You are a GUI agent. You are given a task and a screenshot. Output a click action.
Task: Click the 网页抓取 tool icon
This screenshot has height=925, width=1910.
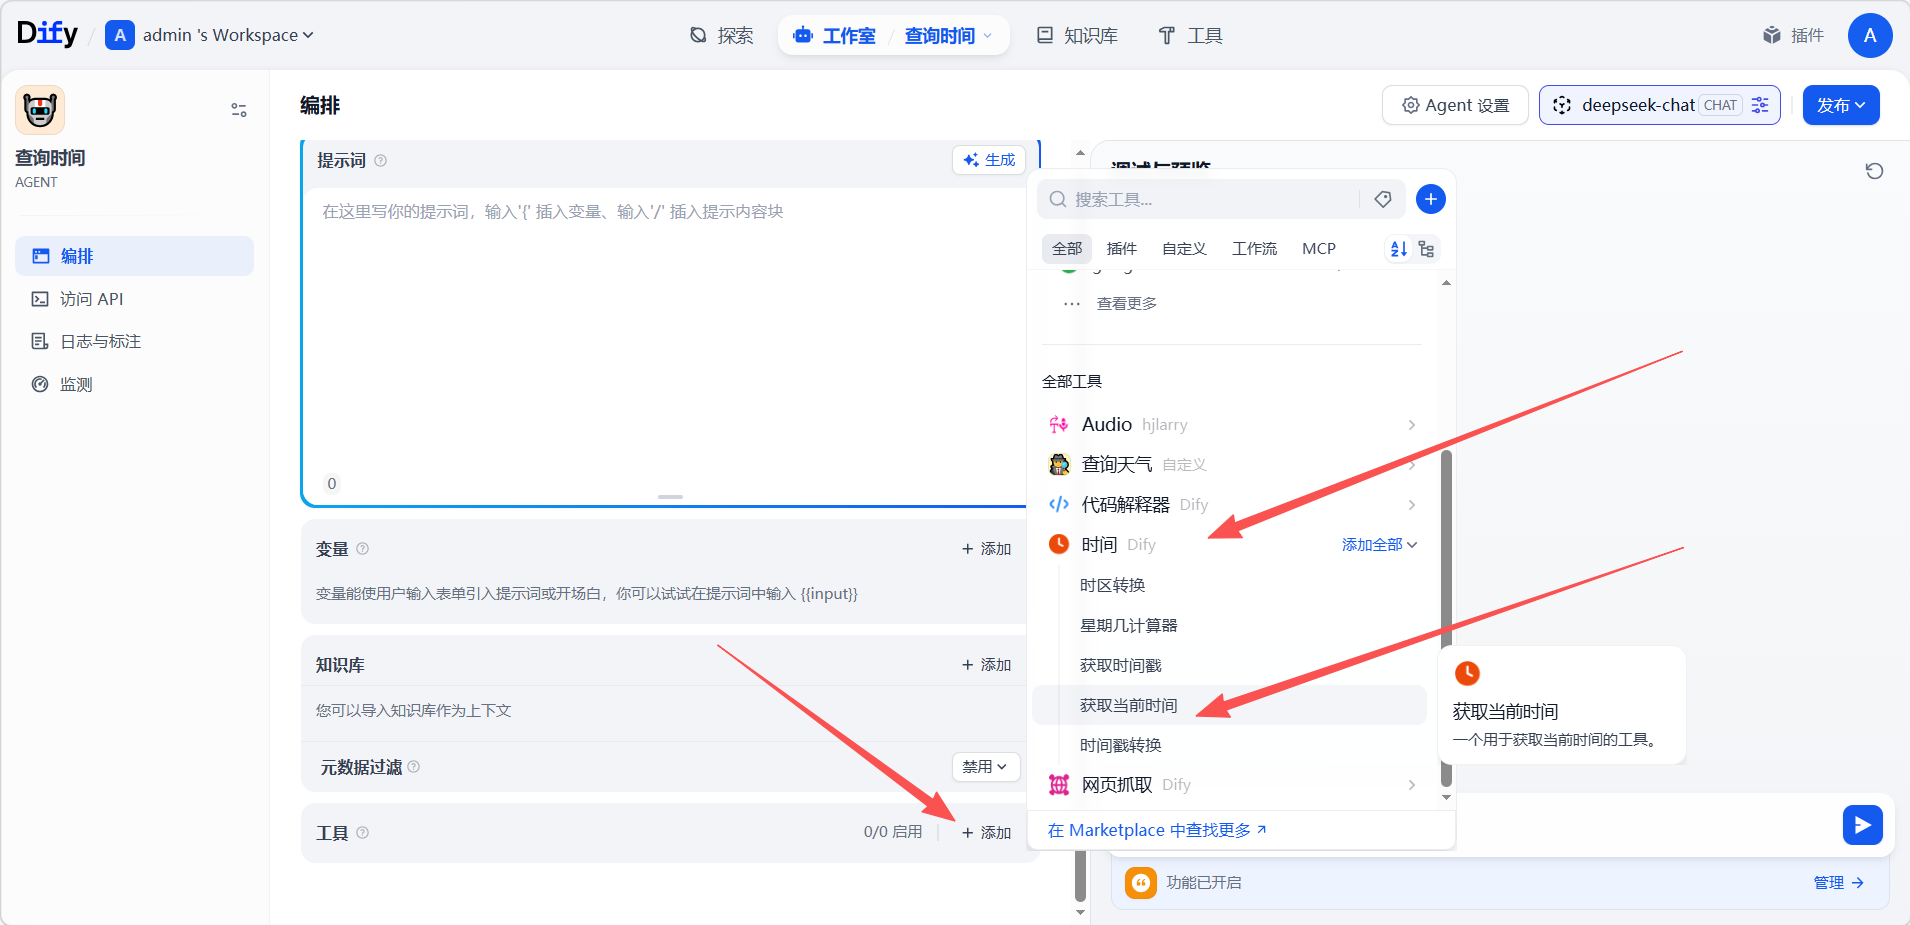(x=1059, y=785)
